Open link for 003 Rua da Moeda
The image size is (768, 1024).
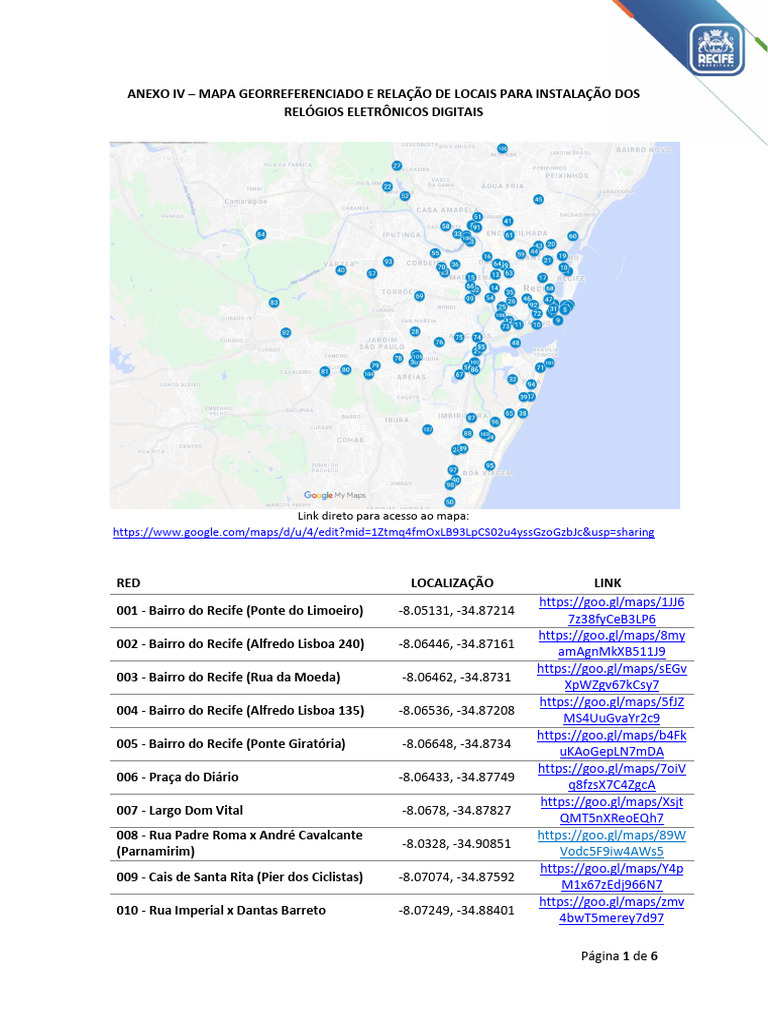[611, 677]
